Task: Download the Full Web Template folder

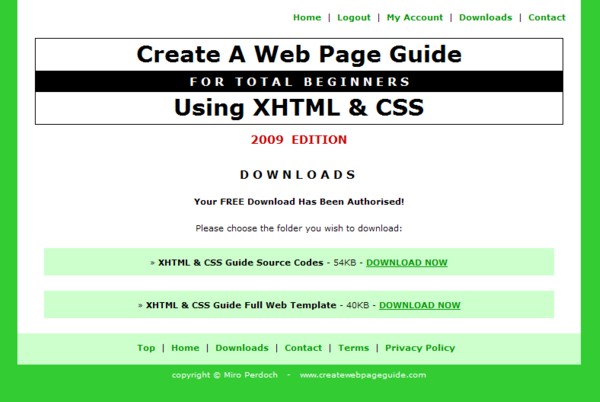Action: pyautogui.click(x=419, y=305)
